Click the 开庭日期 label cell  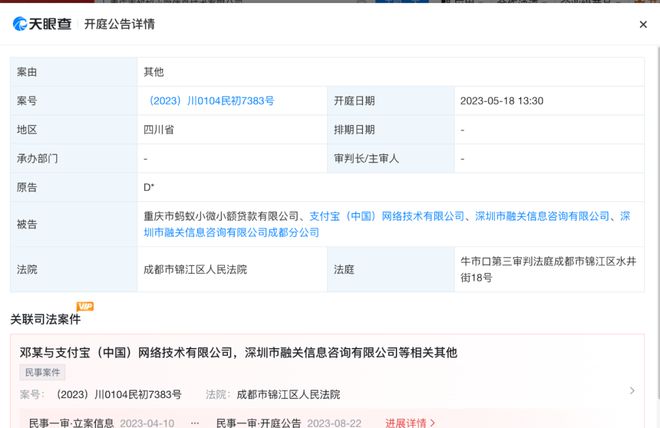click(391, 101)
